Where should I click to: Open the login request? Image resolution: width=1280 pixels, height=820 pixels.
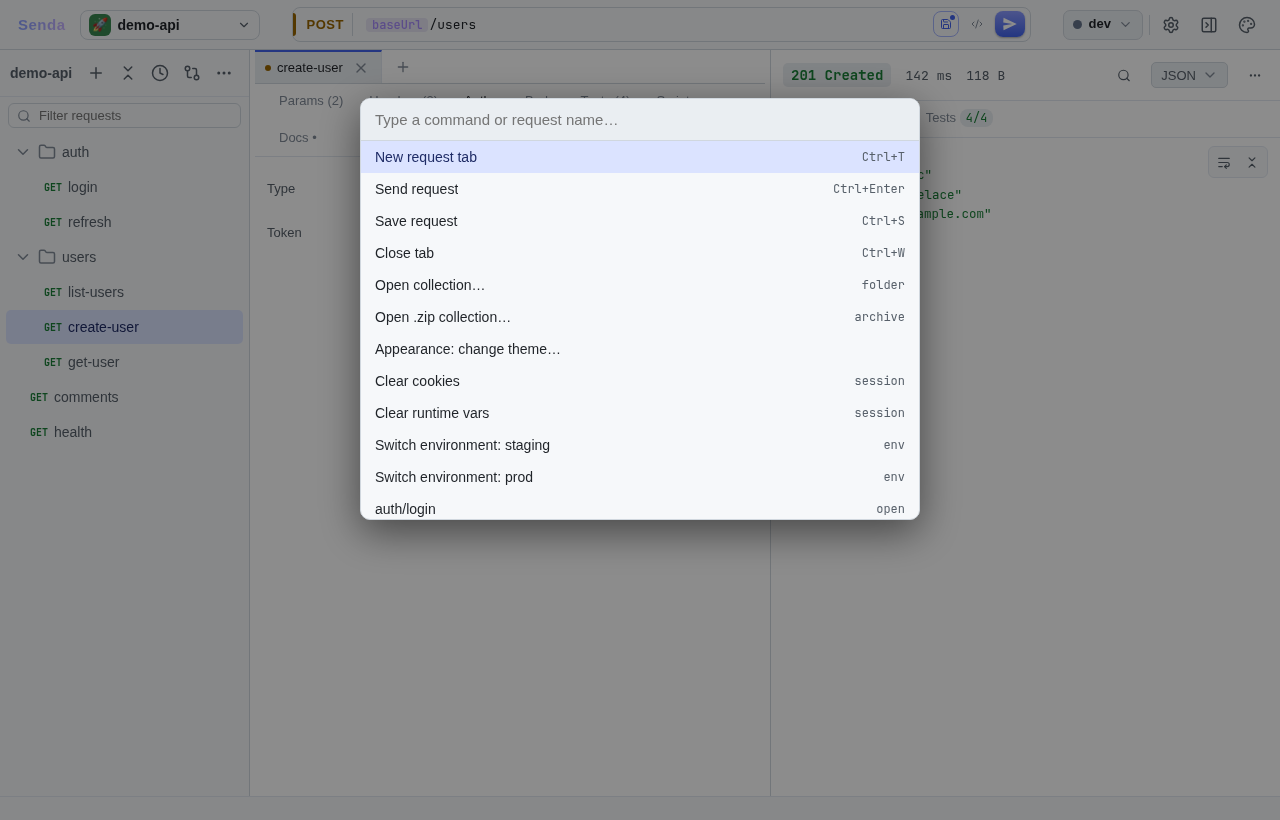pos(124,187)
